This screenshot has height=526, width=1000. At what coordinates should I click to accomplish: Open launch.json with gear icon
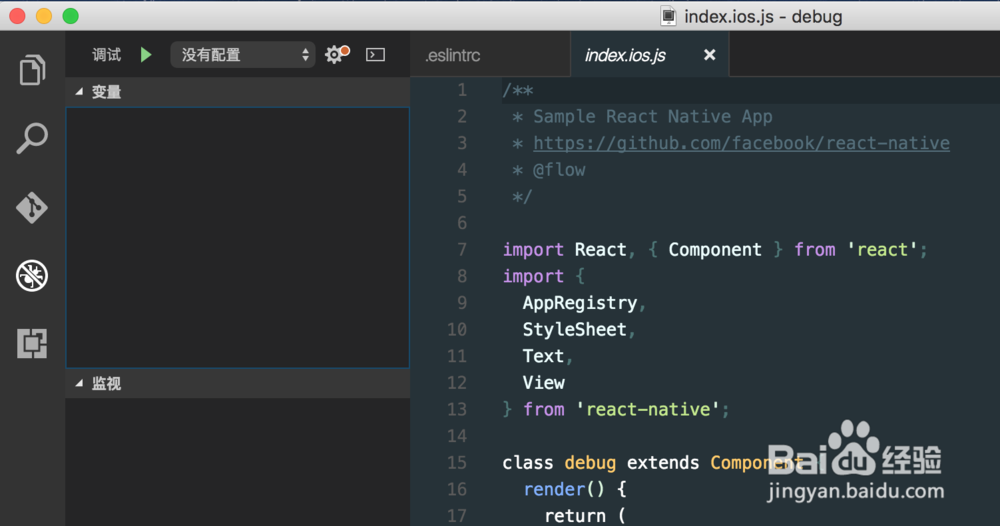click(336, 55)
